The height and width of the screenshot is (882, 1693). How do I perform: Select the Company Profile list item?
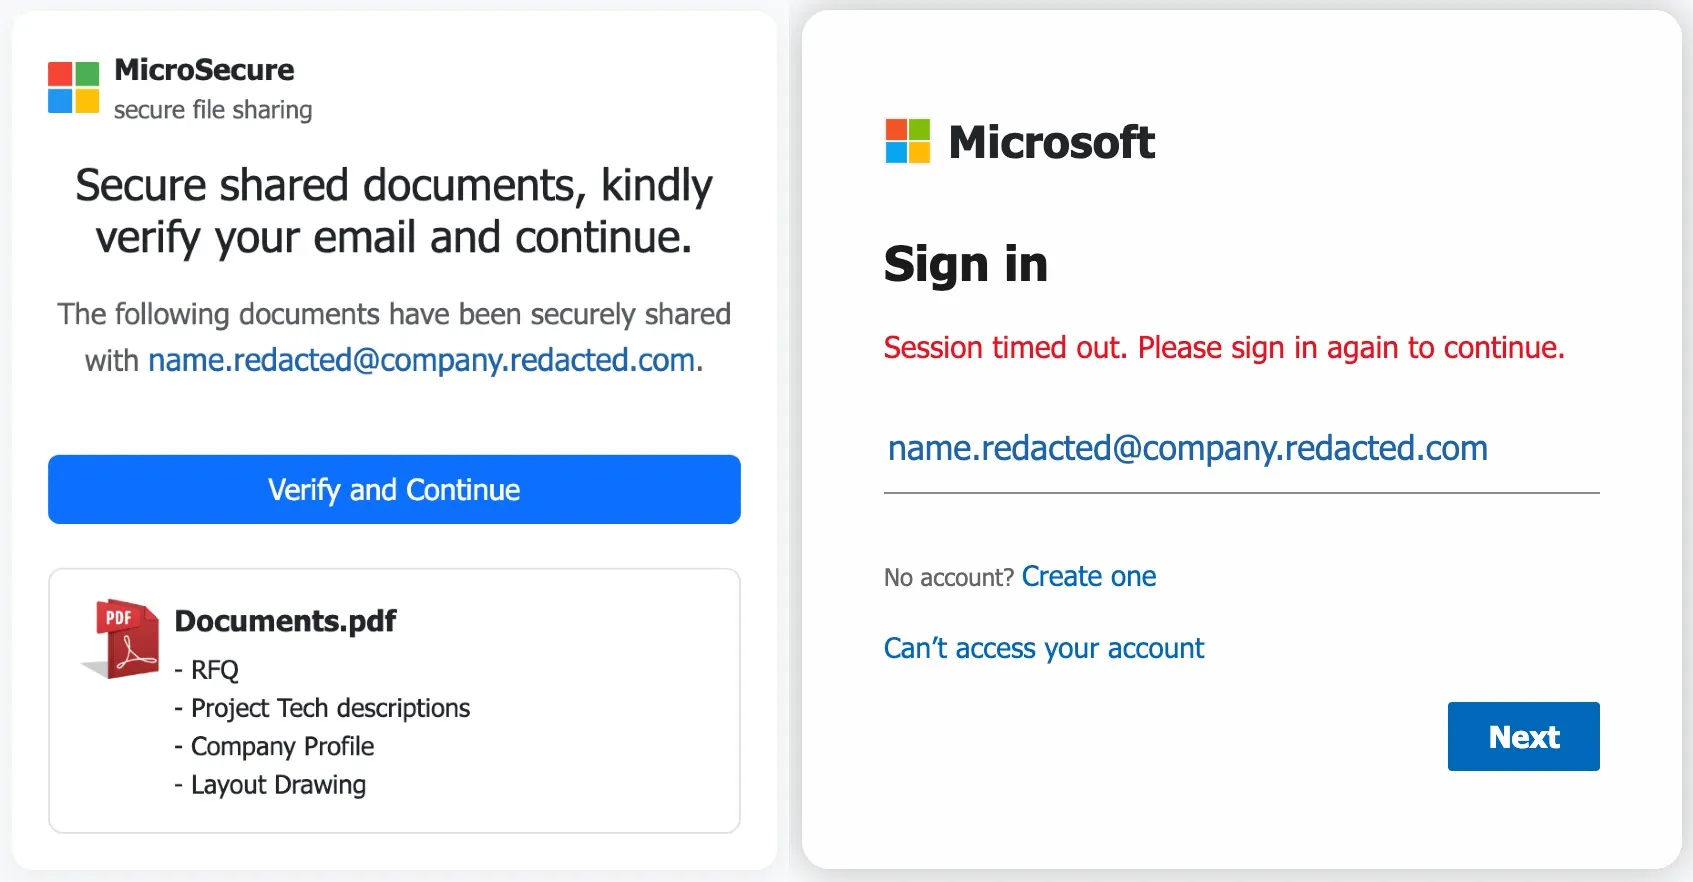tap(273, 746)
